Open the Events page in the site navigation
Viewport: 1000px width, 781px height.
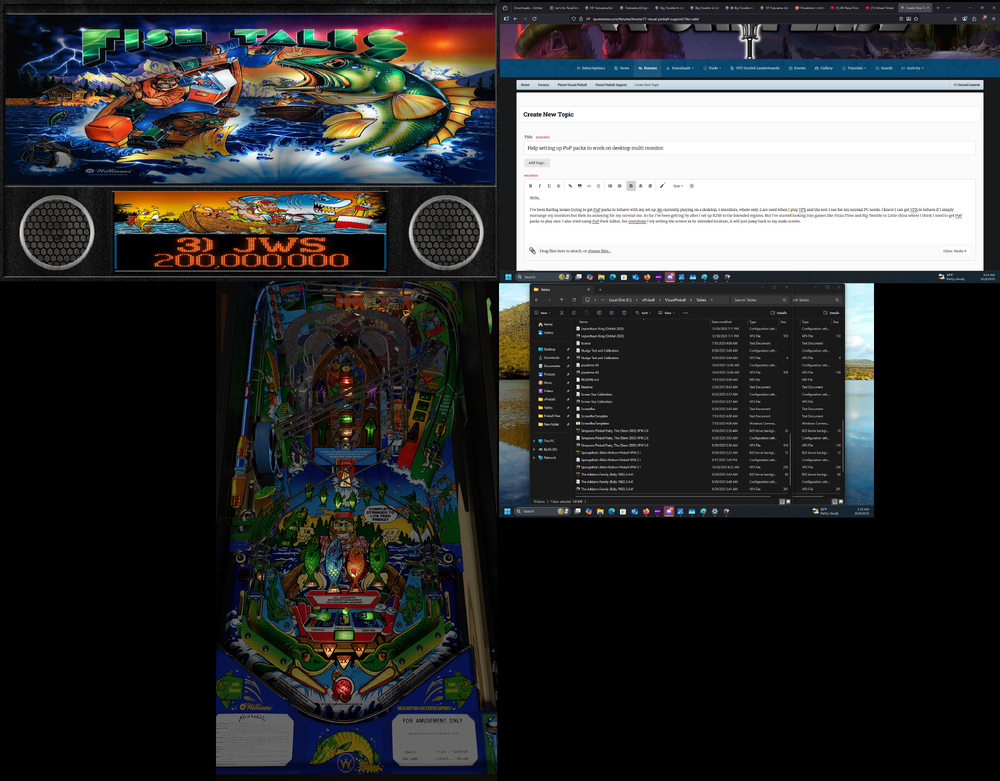coord(797,68)
